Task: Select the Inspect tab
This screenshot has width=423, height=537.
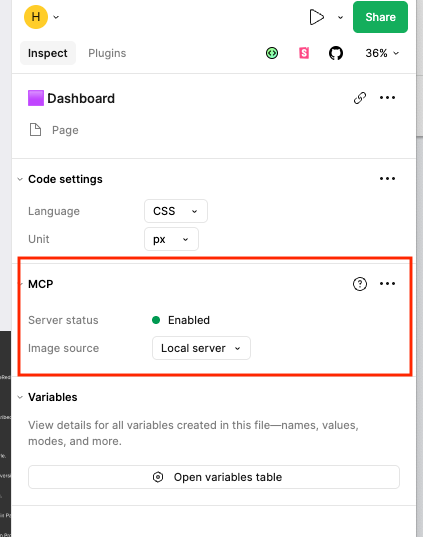Action: click(x=48, y=53)
